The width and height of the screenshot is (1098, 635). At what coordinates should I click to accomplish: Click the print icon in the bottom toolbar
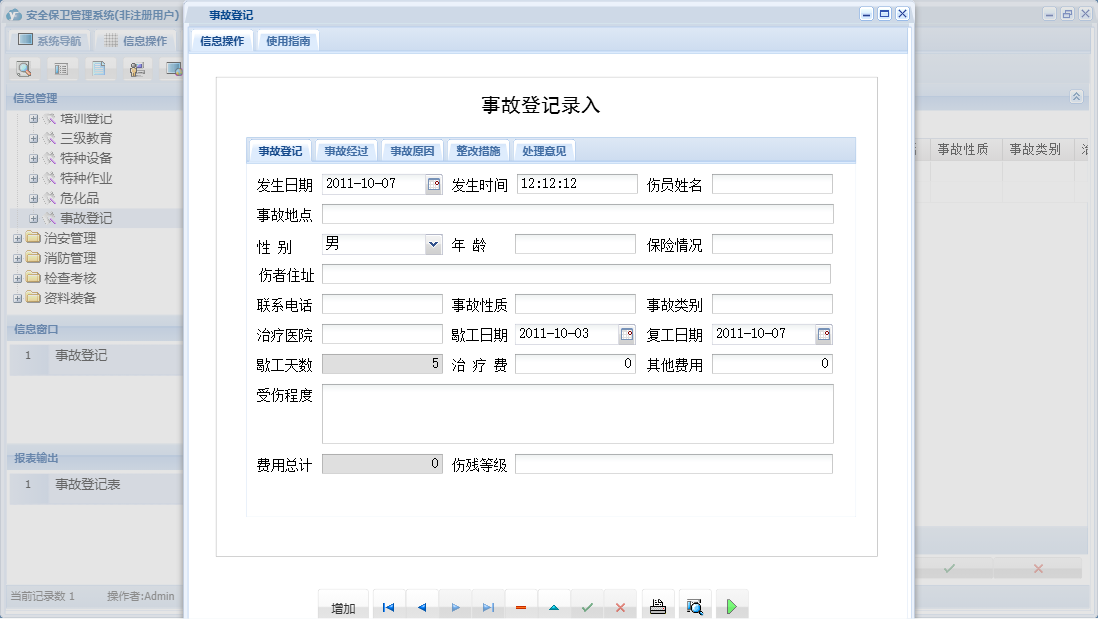(657, 605)
